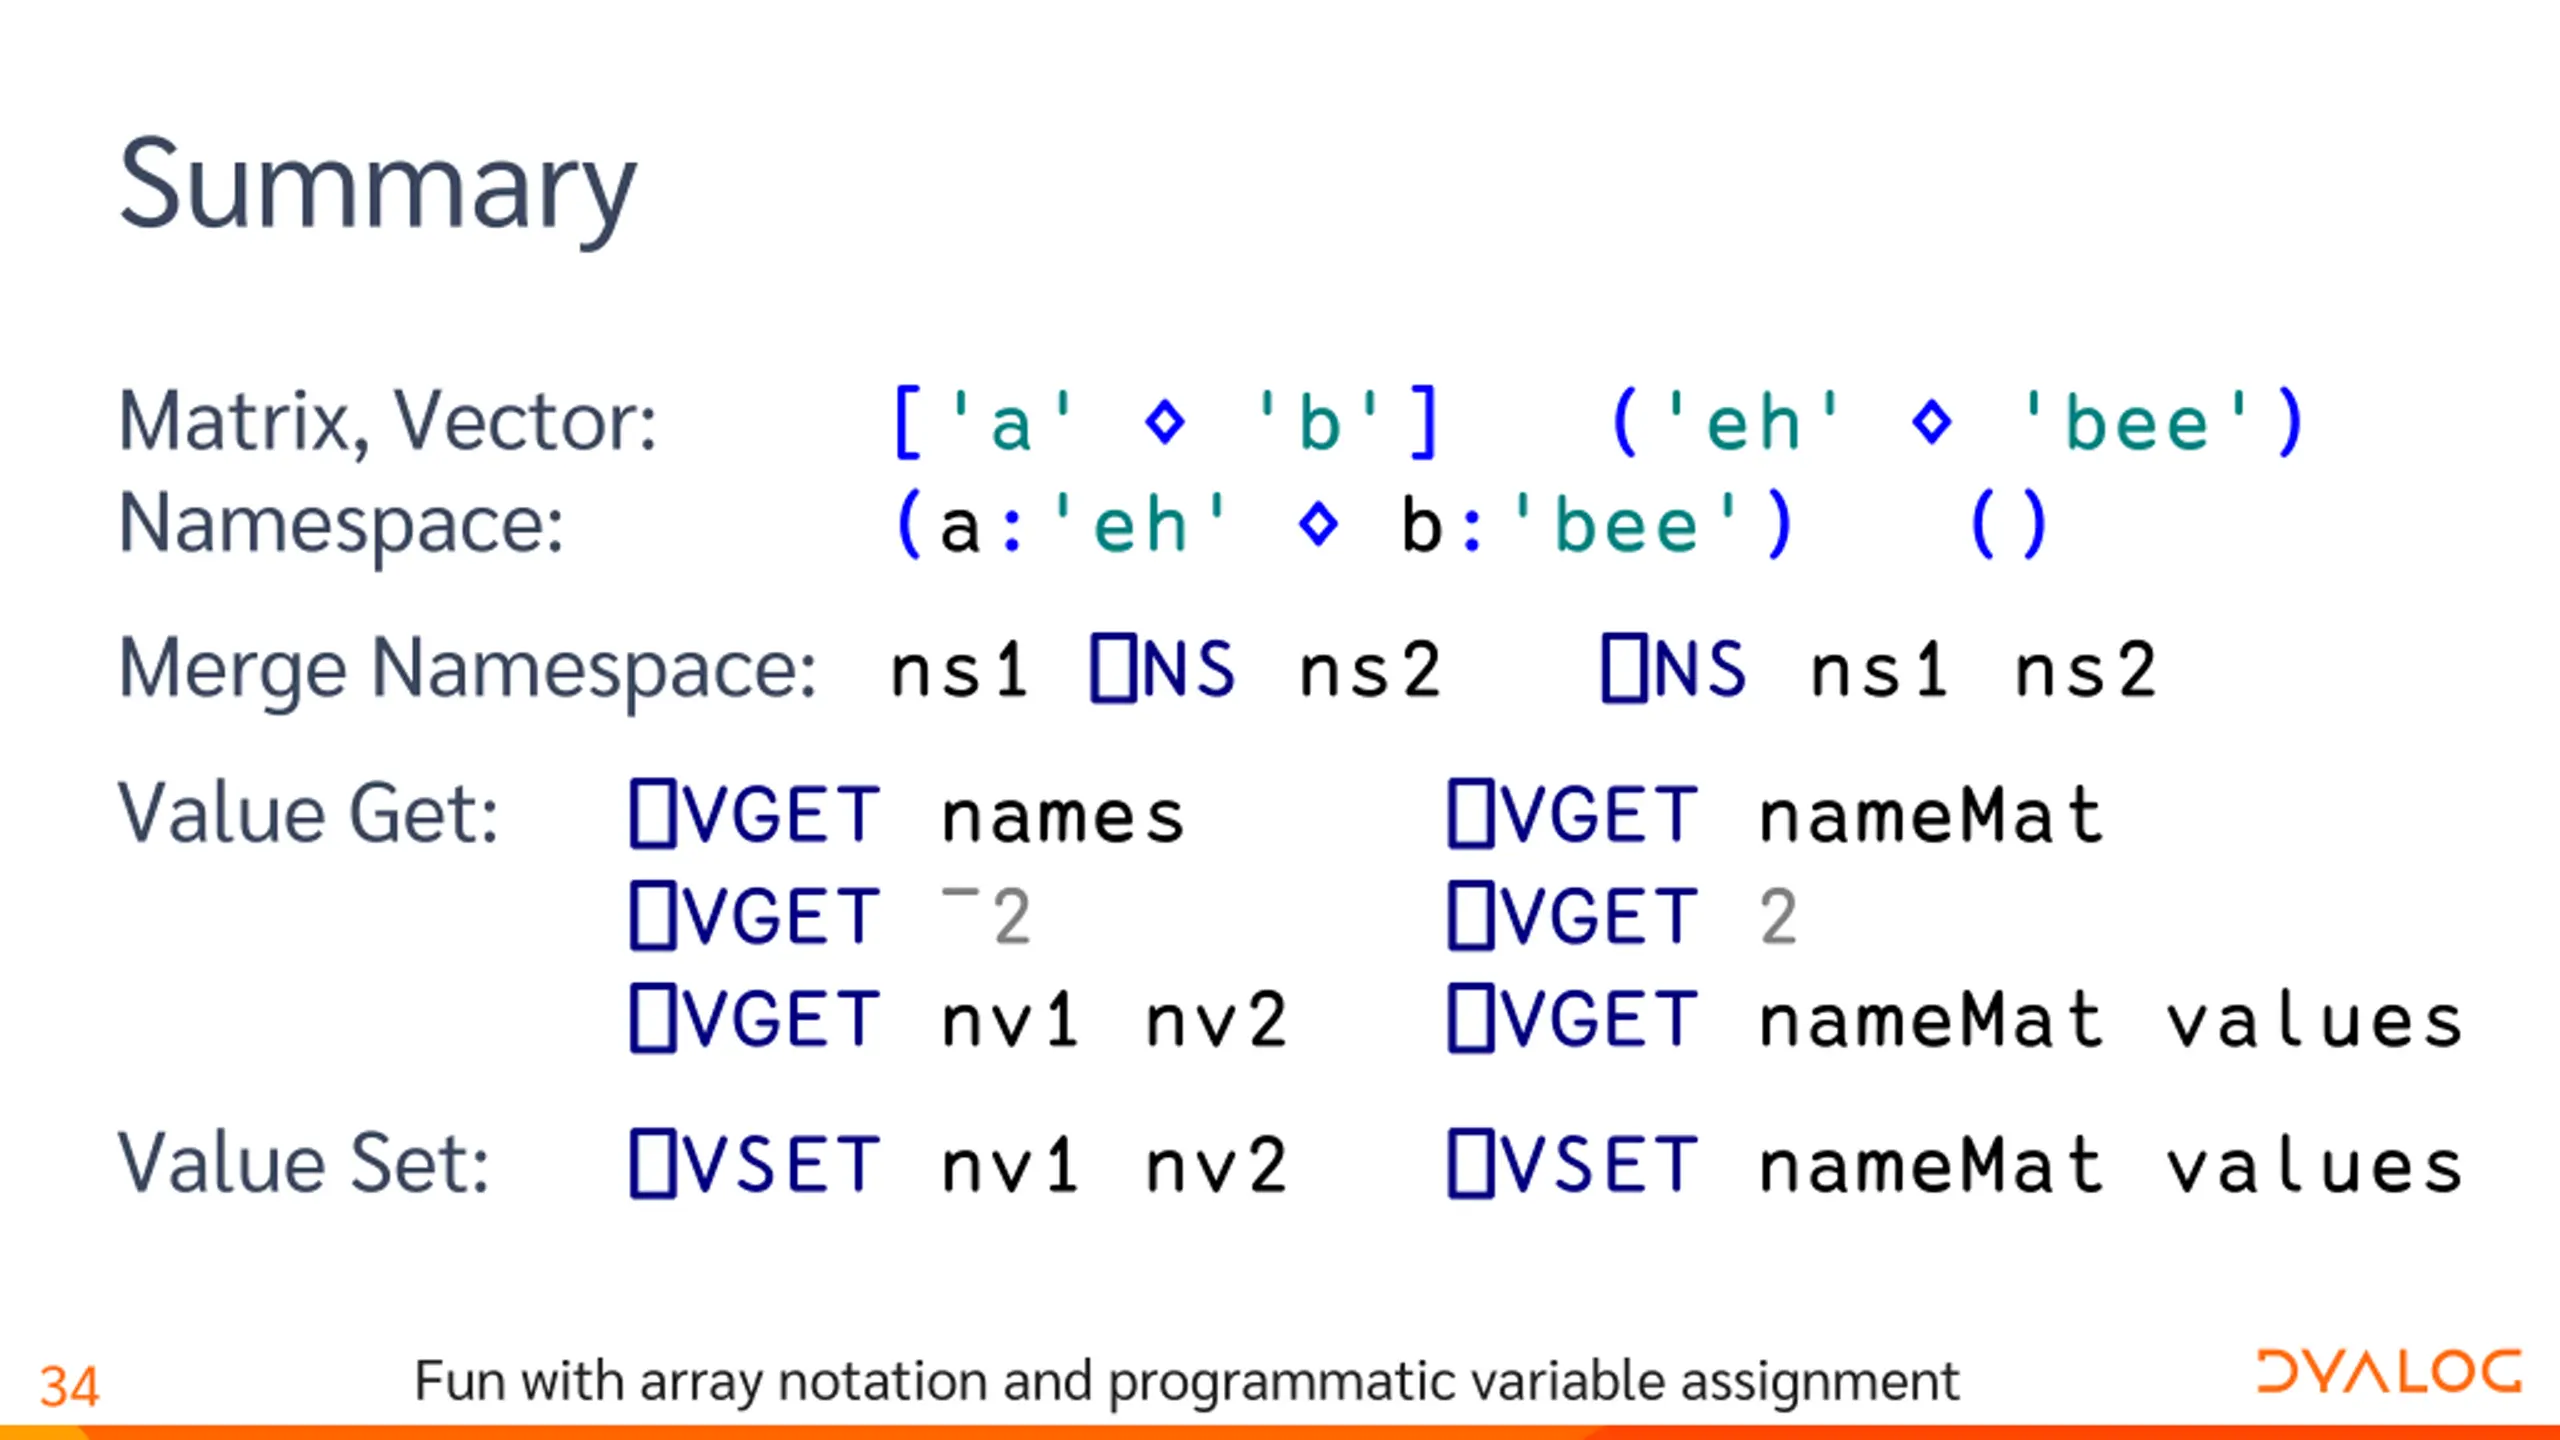Click the ⎕VGET ¯2 expression
2560x1440 pixels.
tap(830, 916)
